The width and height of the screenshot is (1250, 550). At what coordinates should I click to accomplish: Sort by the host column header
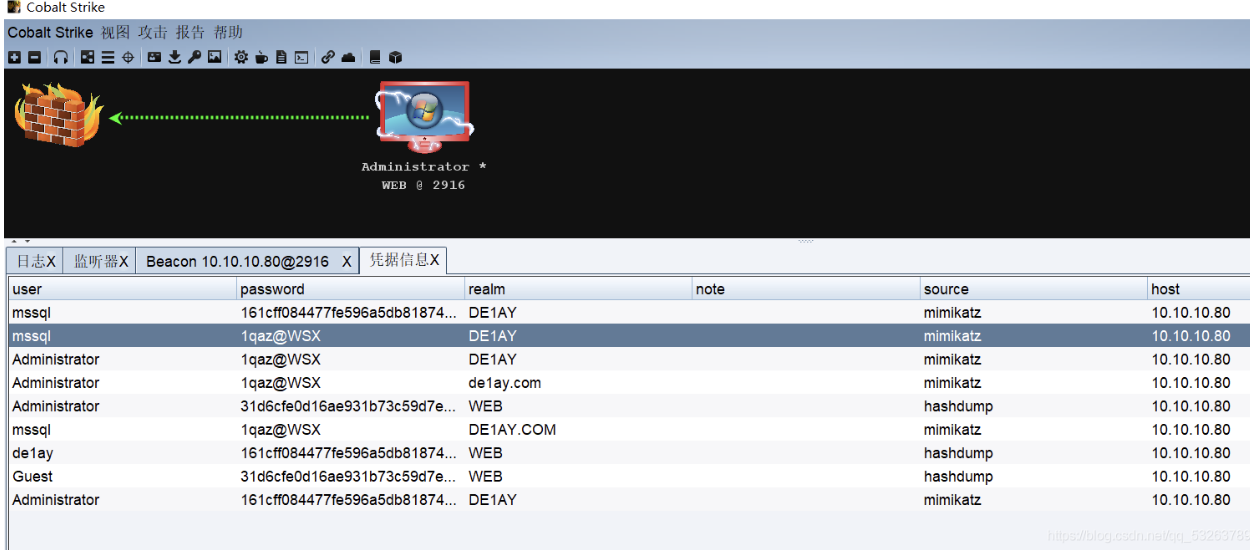click(x=1198, y=289)
